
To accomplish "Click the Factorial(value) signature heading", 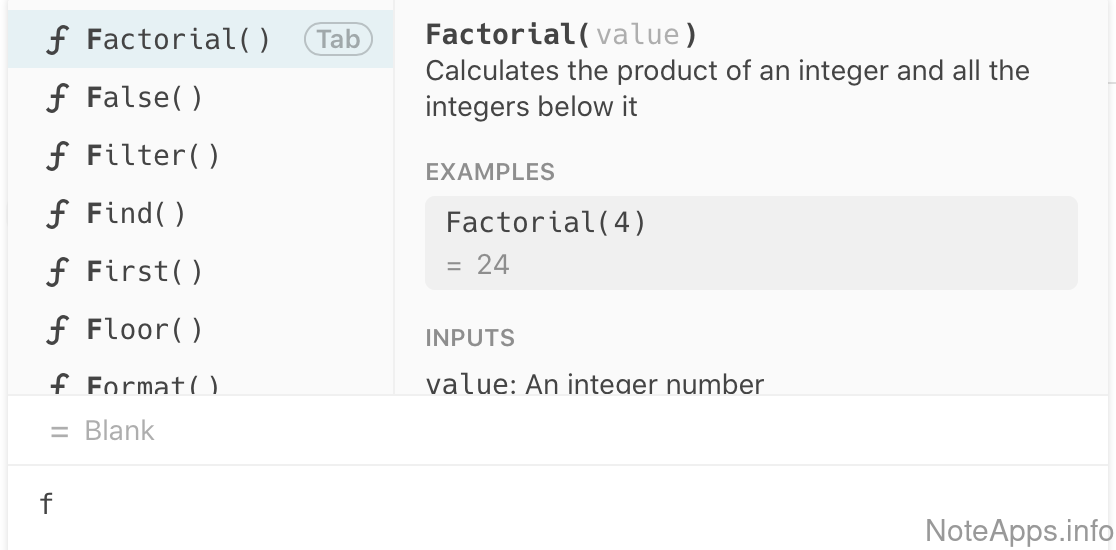I will coord(561,35).
